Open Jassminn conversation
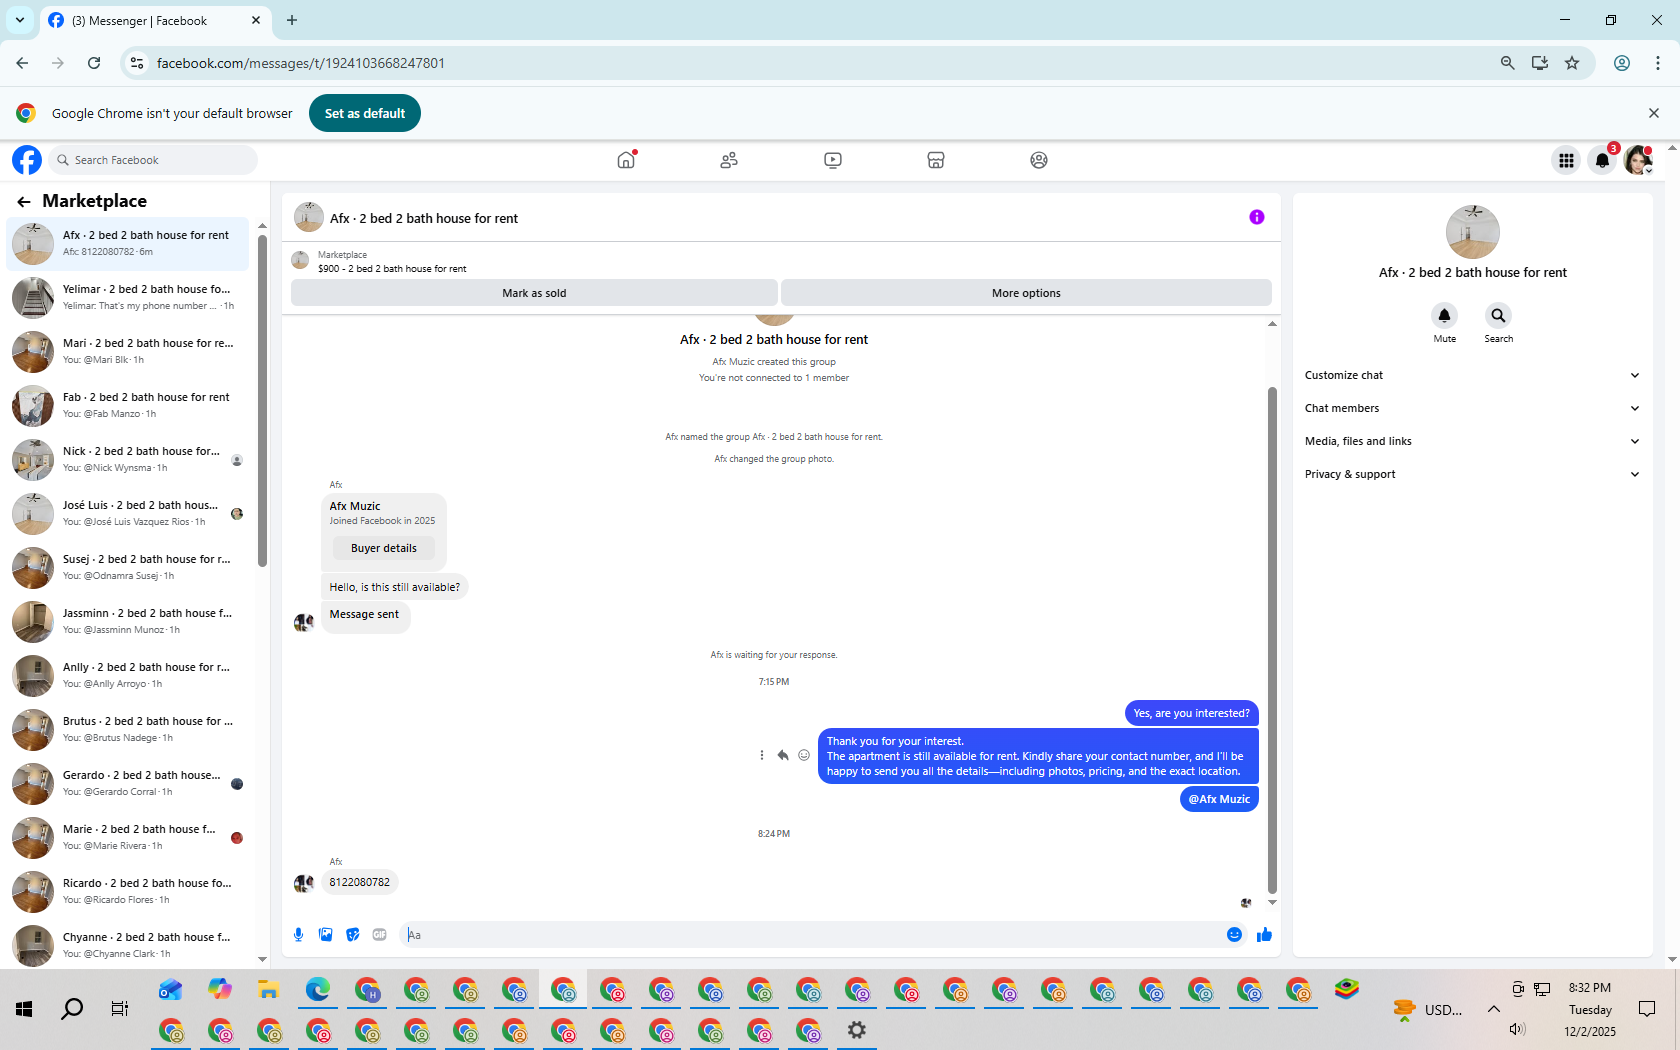 coord(128,621)
